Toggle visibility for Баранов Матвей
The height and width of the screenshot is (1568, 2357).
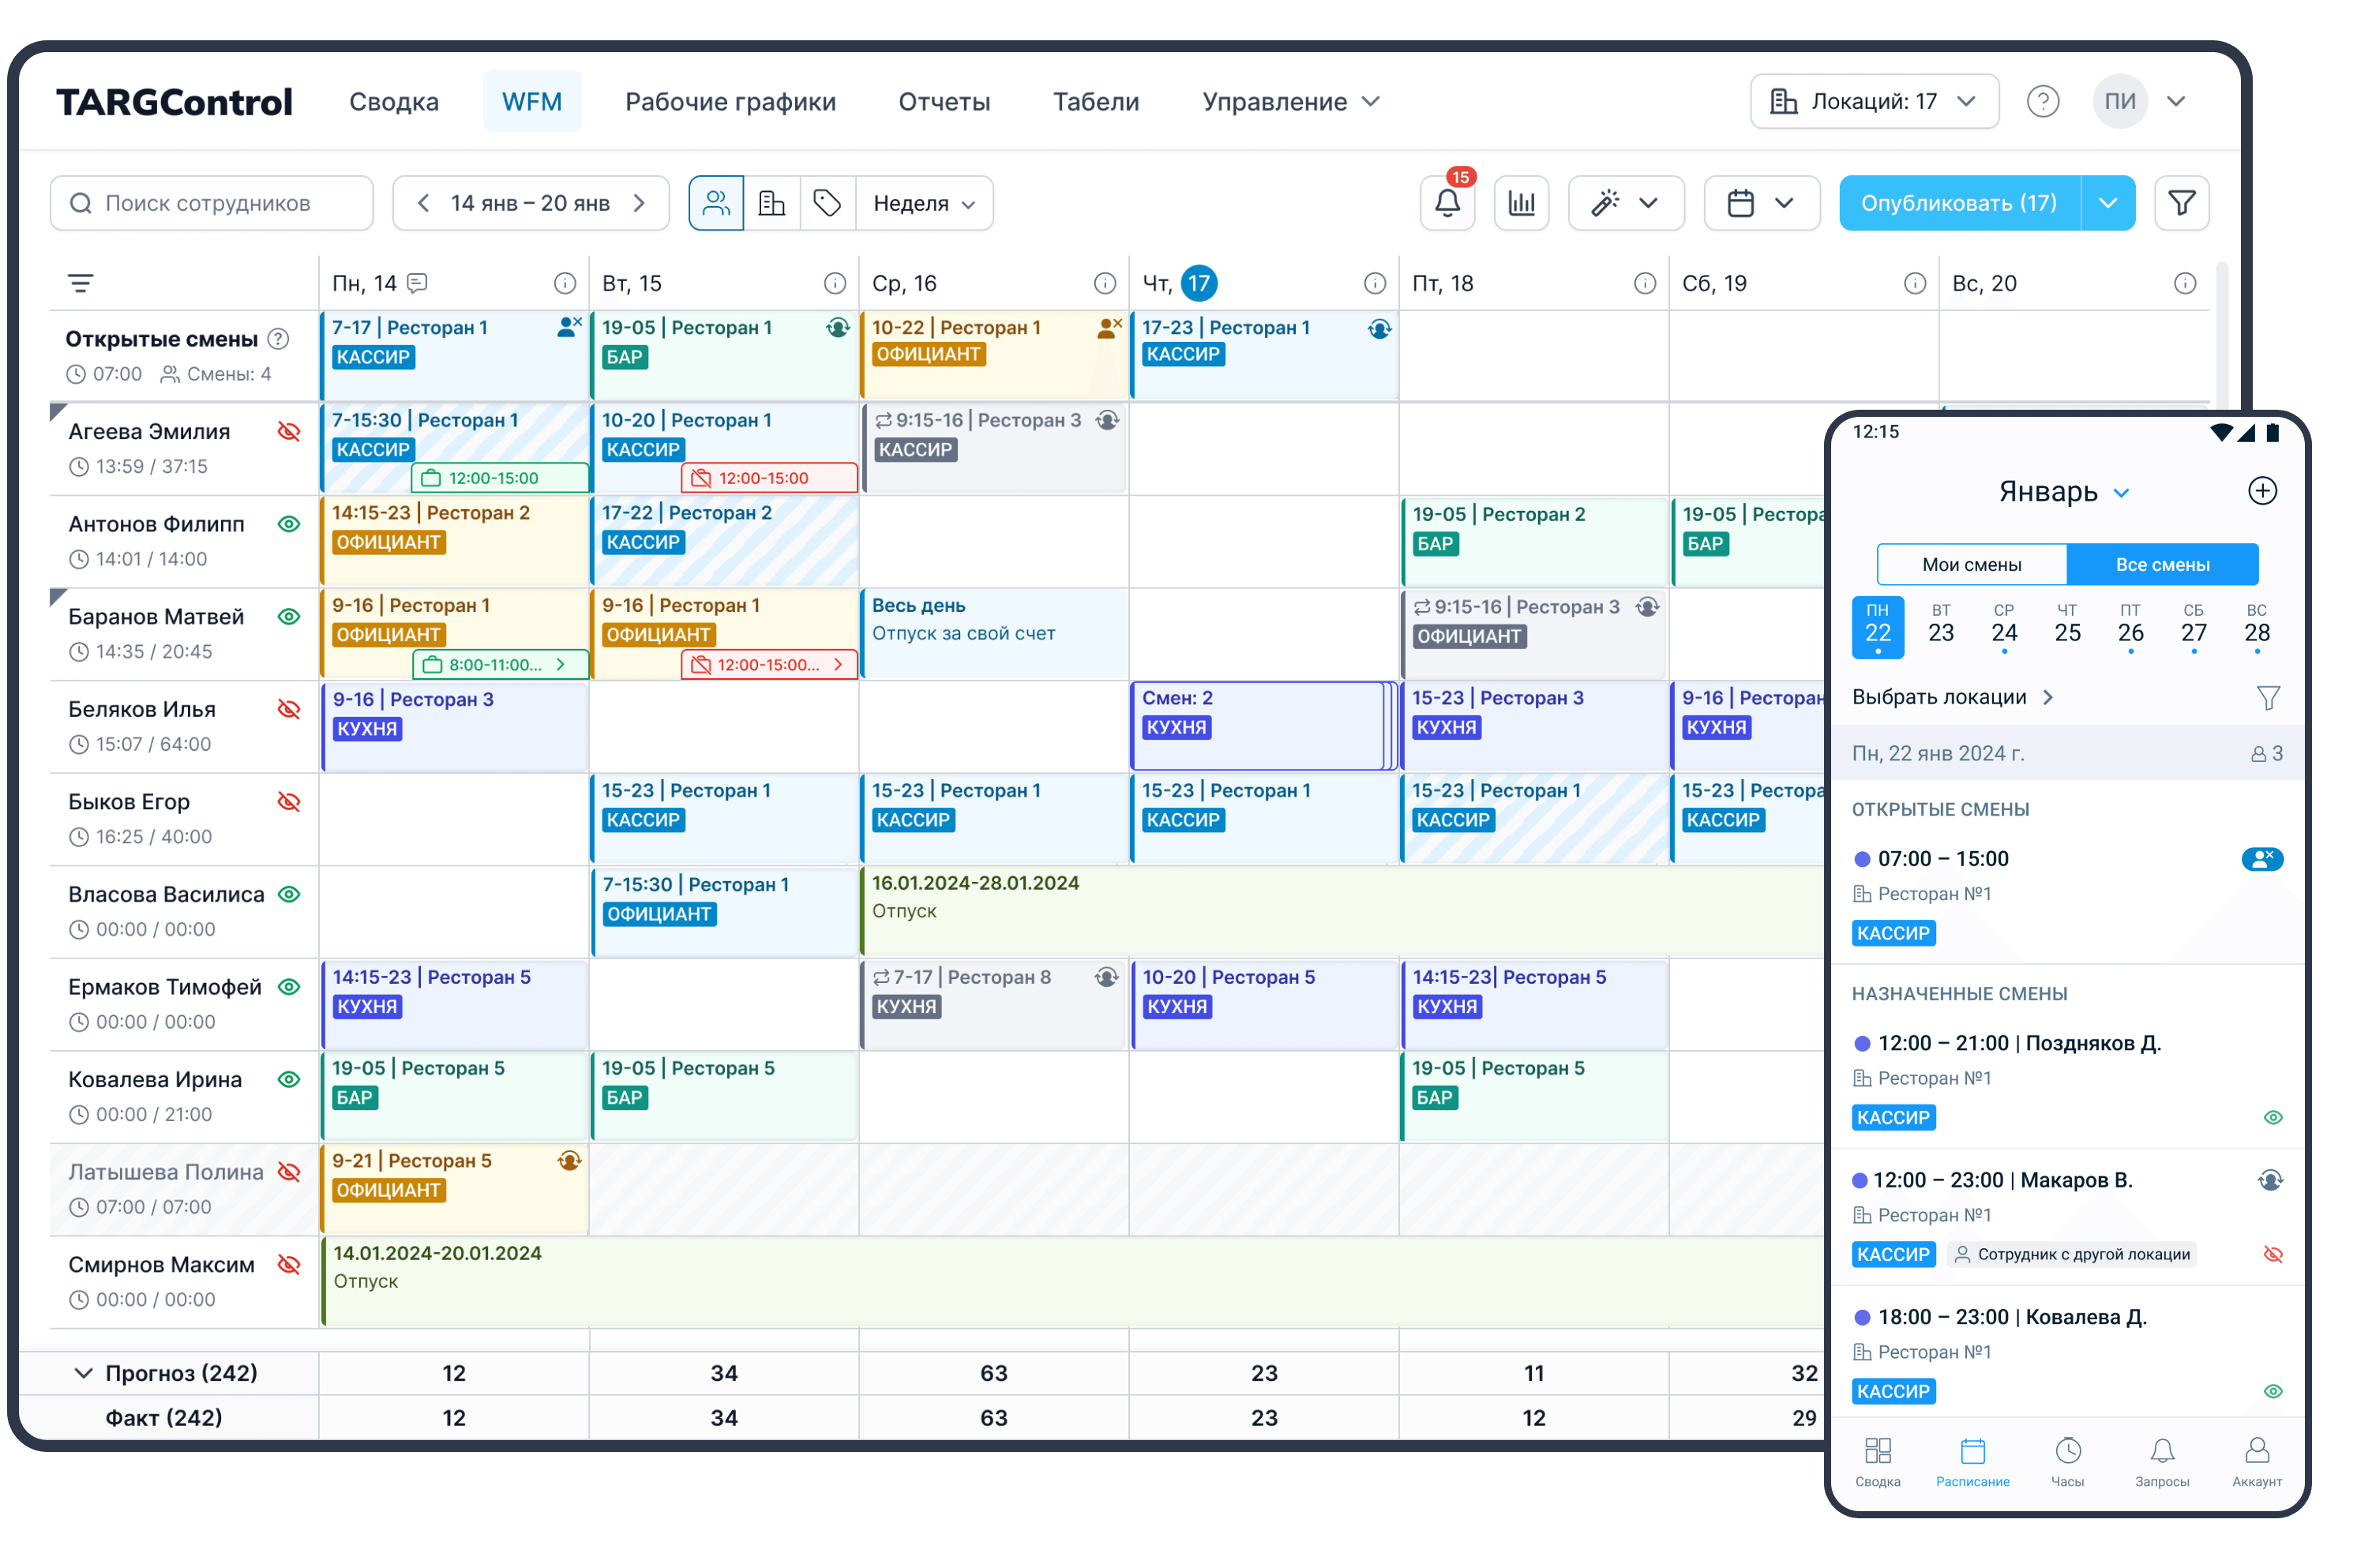point(288,616)
